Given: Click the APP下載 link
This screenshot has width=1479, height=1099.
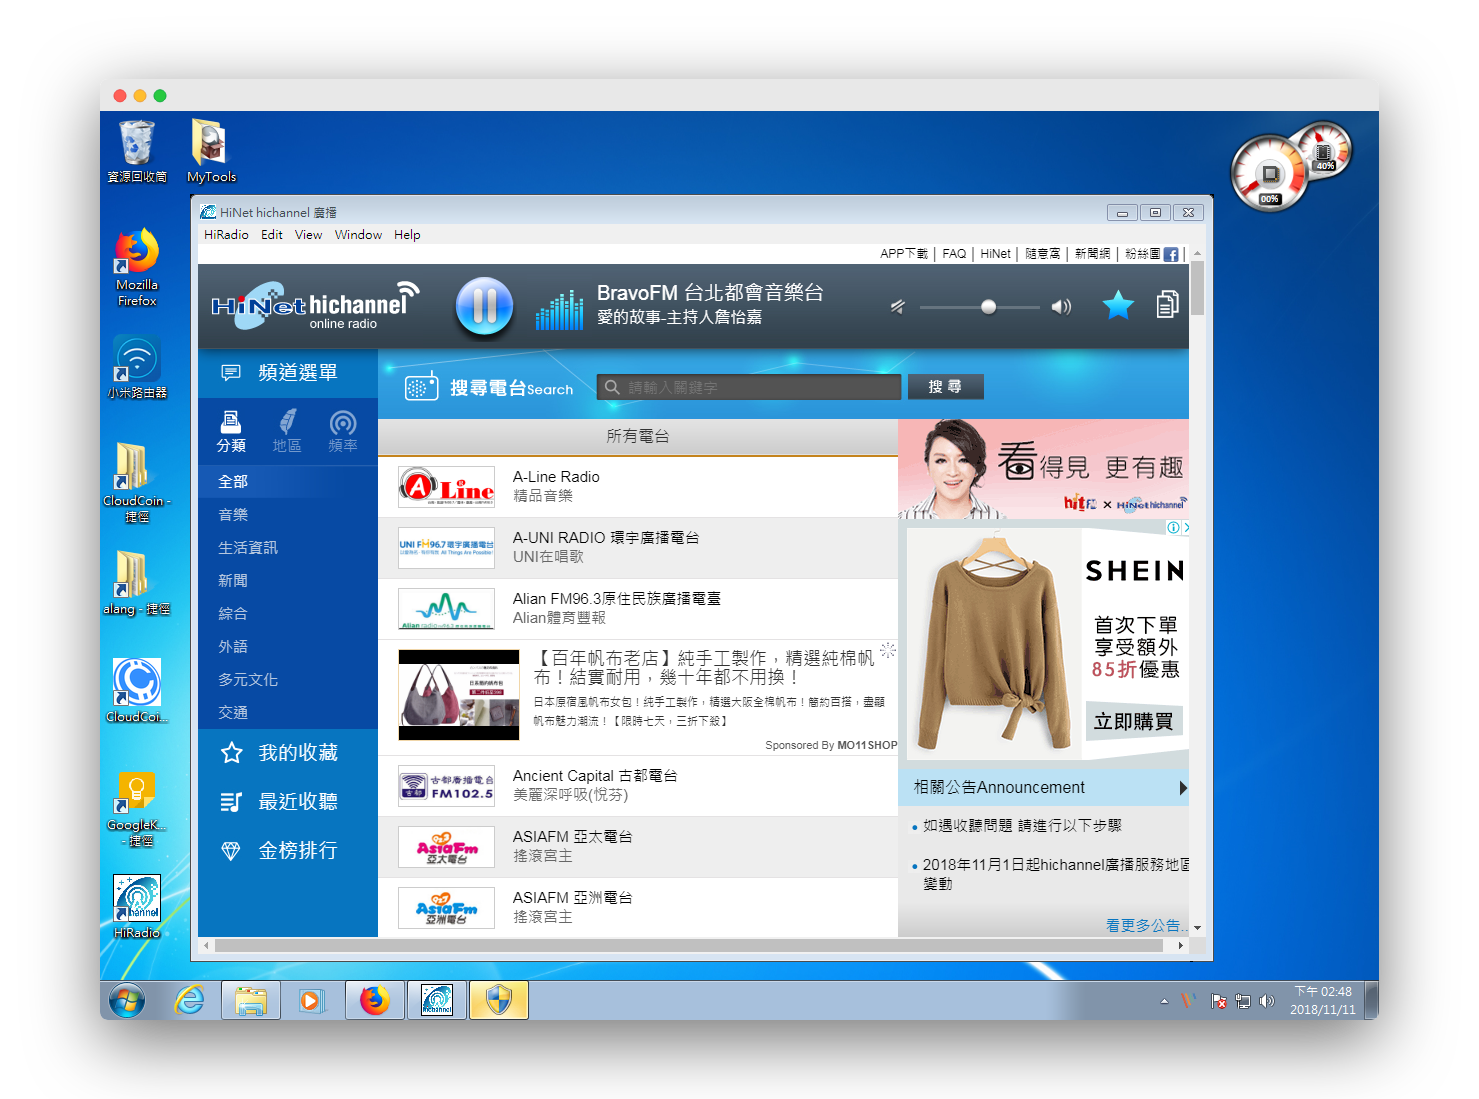Looking at the screenshot, I should (x=904, y=254).
